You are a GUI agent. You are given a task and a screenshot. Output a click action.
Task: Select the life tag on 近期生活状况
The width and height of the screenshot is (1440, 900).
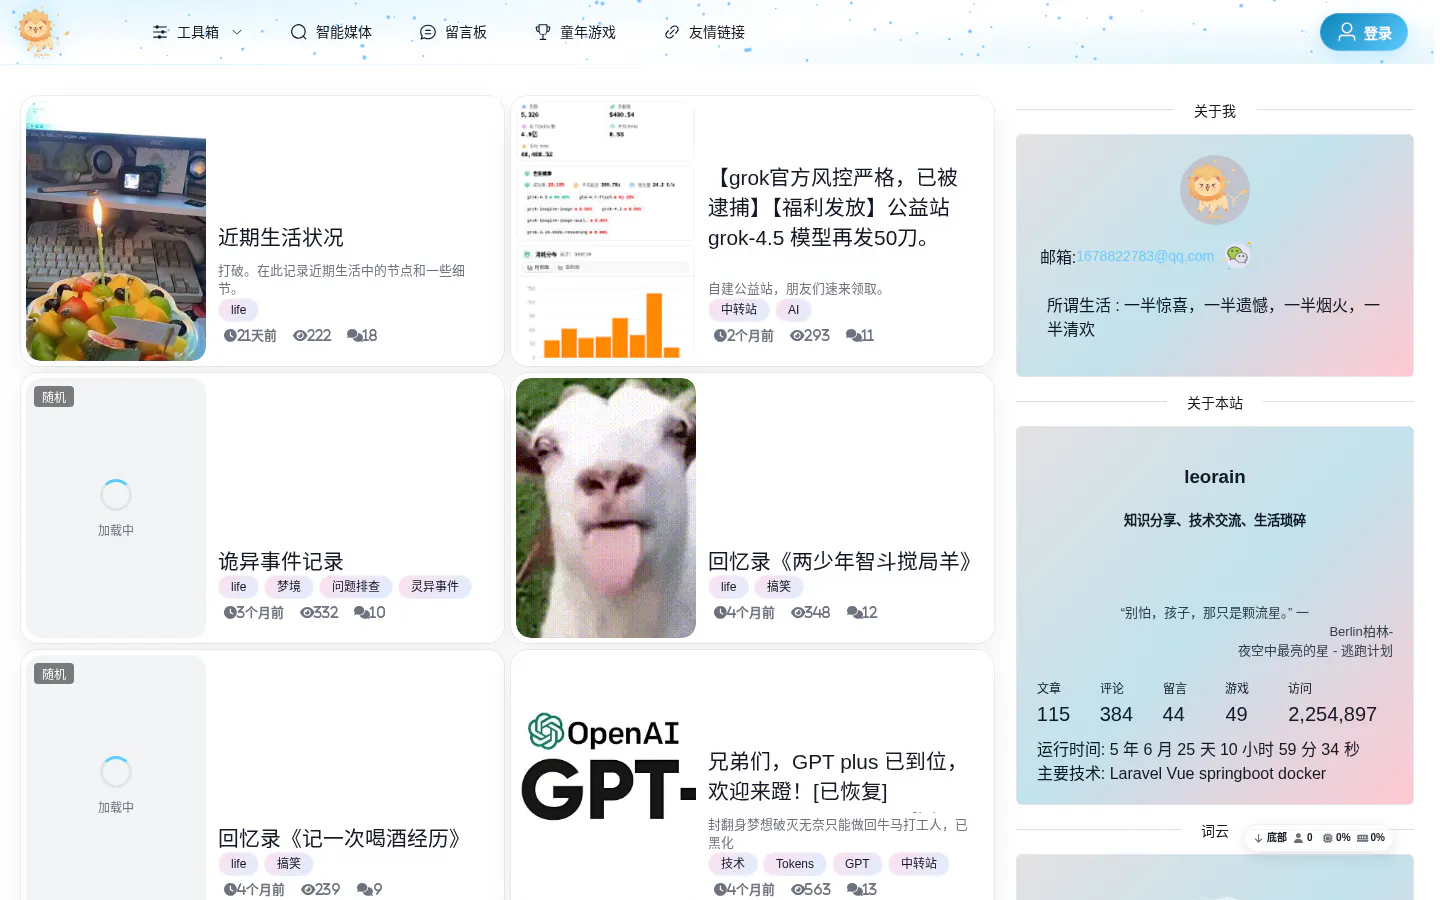click(238, 310)
